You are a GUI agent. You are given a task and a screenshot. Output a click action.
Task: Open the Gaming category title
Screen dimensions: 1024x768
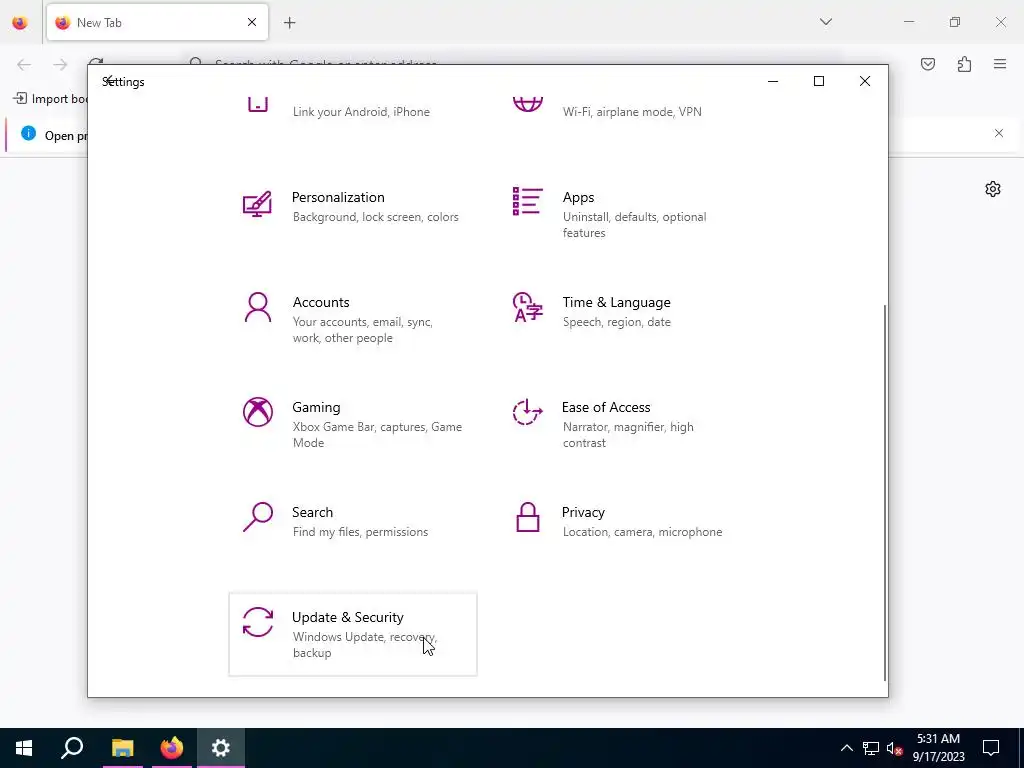(316, 408)
